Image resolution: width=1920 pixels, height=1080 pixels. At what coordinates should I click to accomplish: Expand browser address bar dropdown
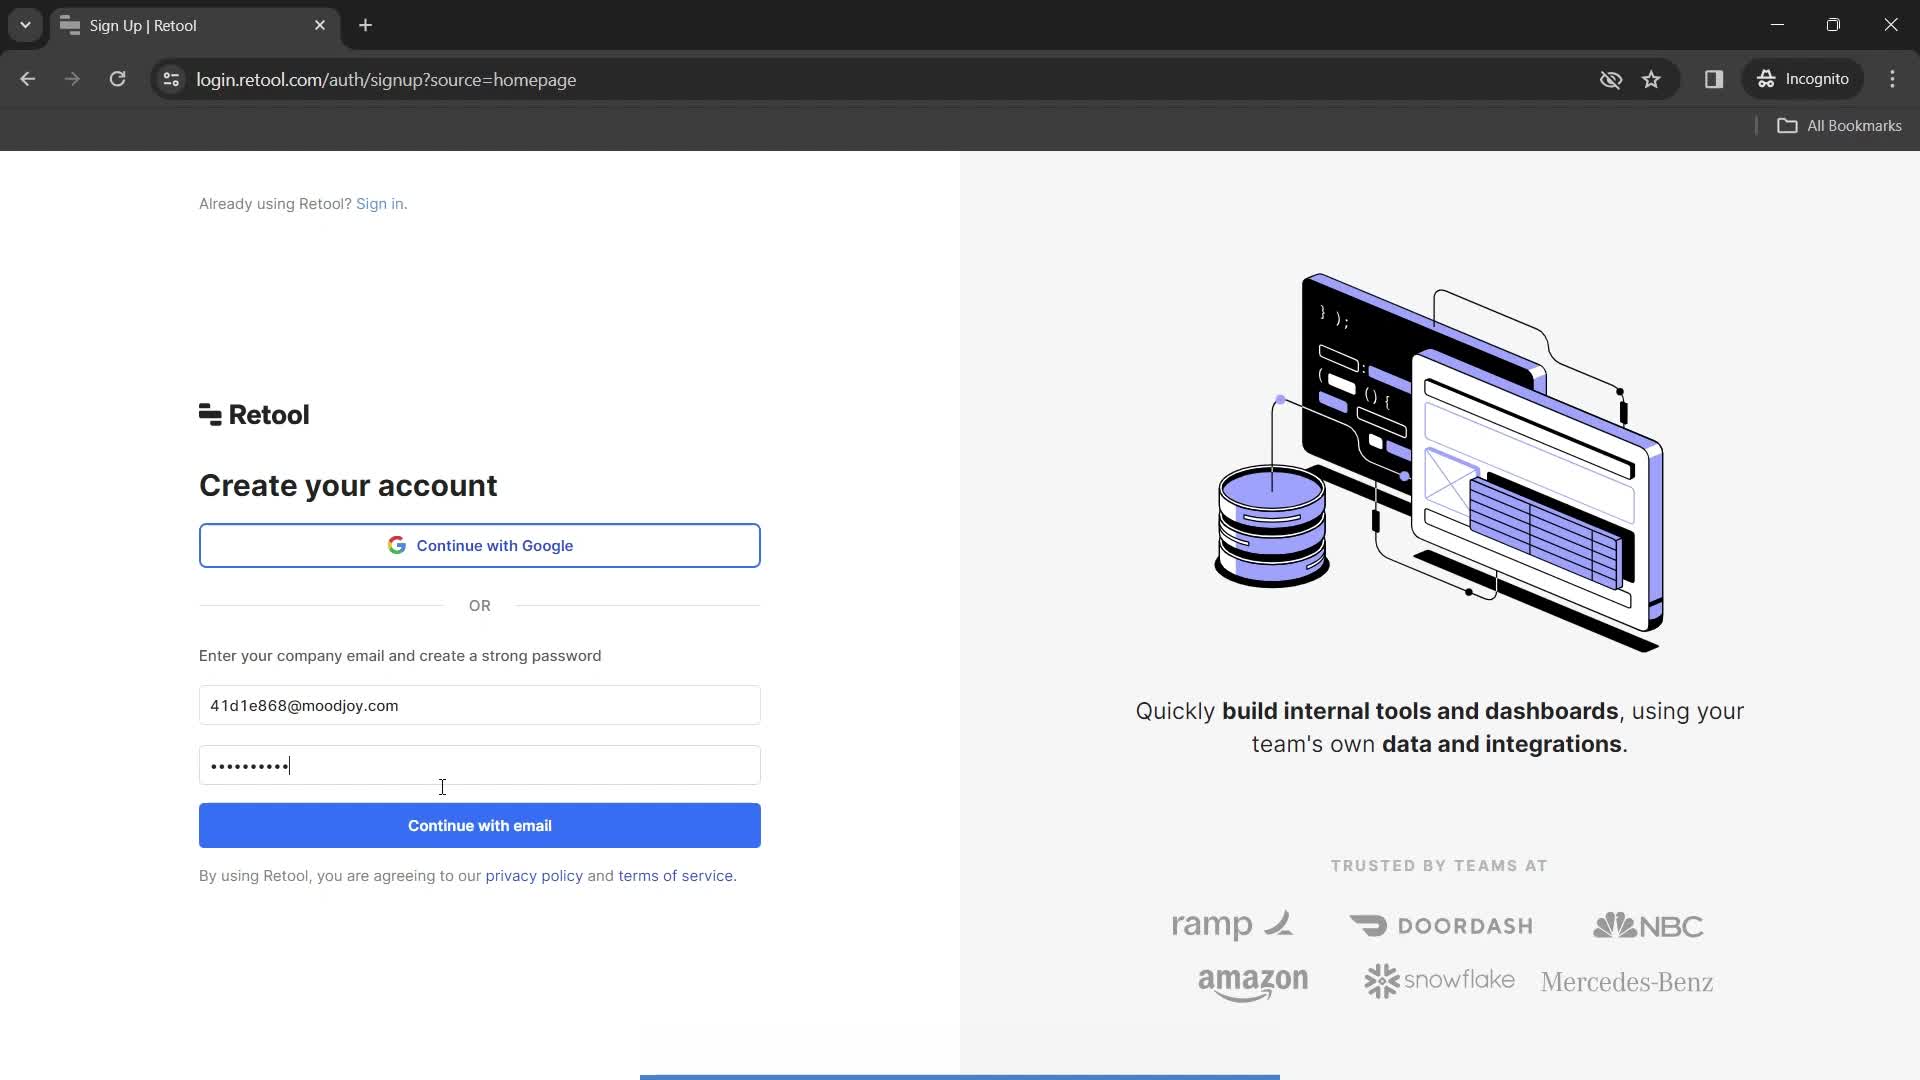coord(24,25)
